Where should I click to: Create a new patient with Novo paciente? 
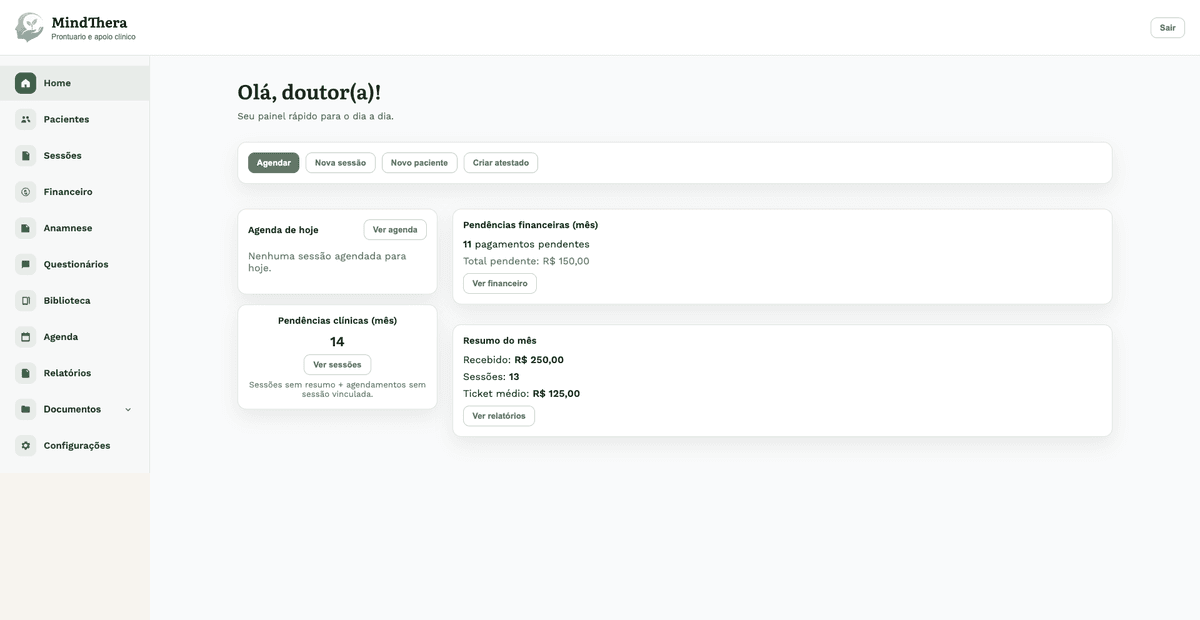click(419, 161)
